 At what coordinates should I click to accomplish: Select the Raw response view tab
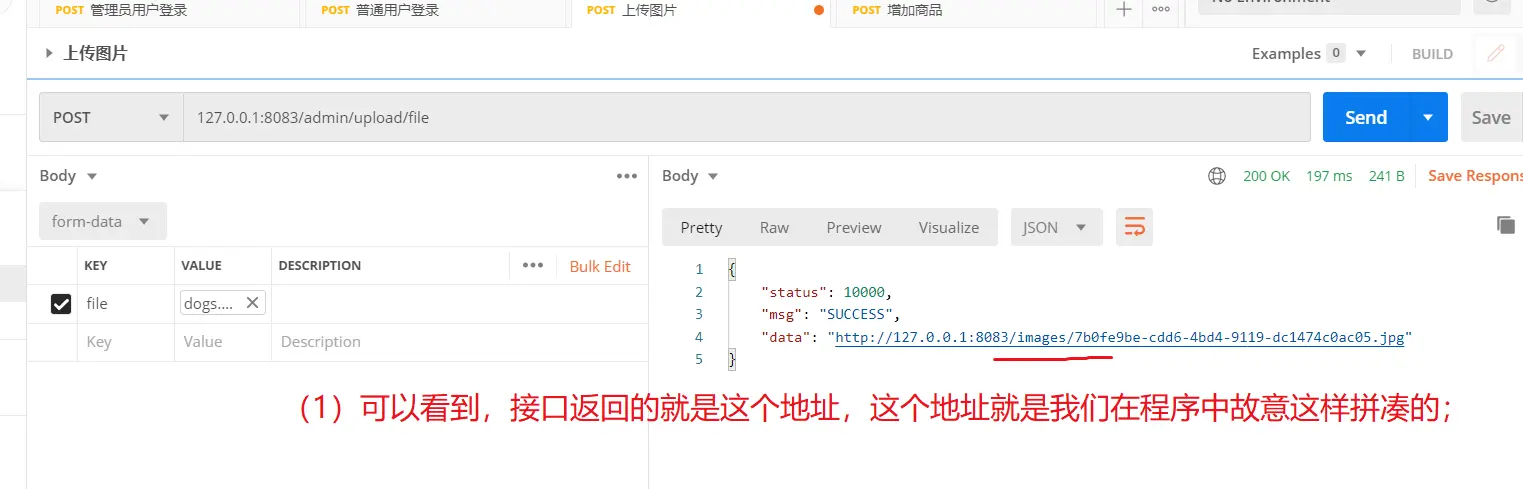tap(774, 227)
